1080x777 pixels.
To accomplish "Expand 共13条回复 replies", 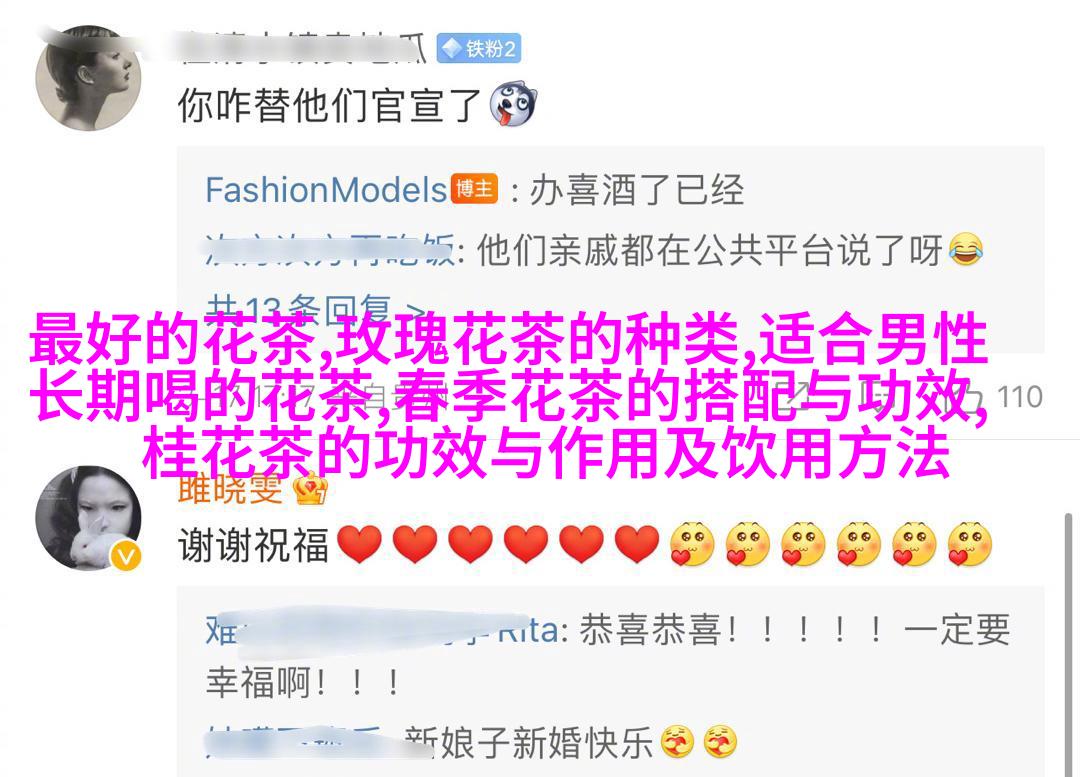I will coord(314,310).
